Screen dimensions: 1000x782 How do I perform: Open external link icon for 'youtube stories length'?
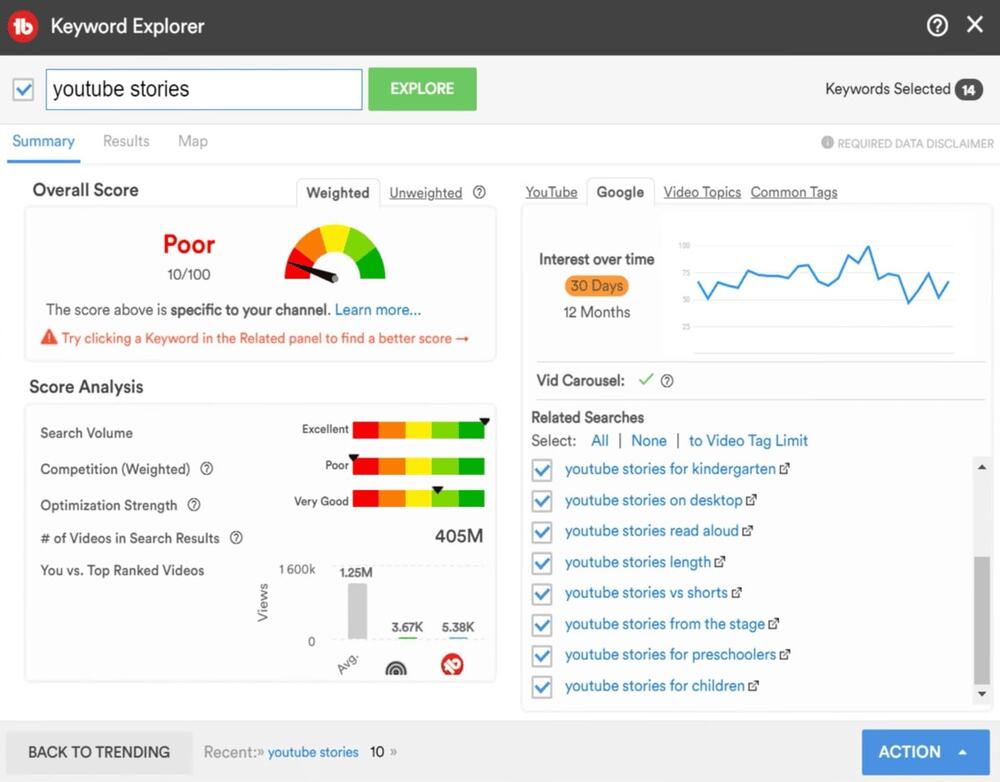pos(719,562)
